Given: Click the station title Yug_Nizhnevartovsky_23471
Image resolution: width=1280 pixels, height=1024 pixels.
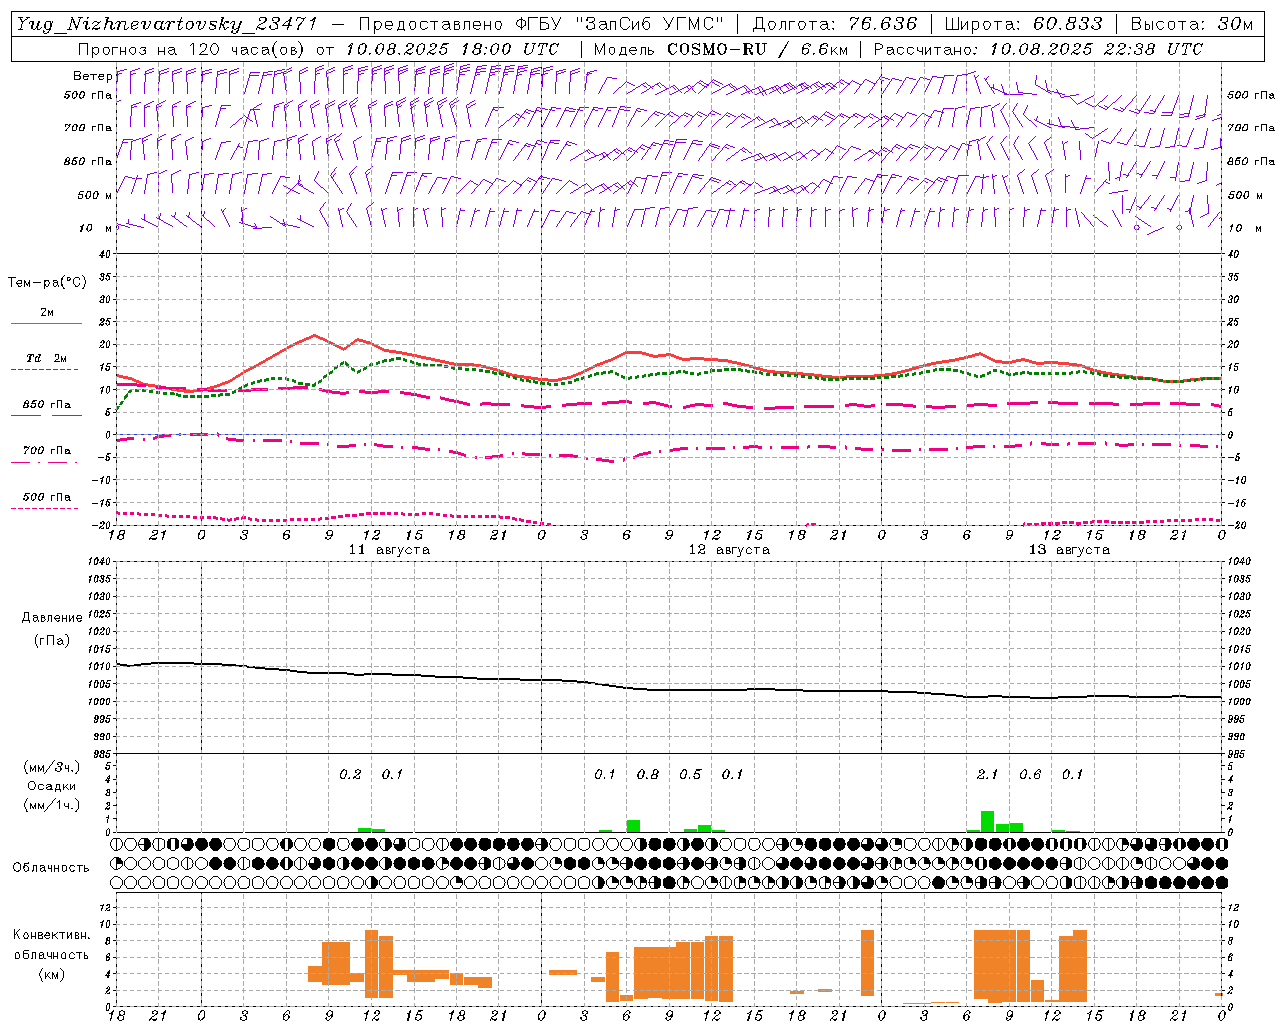Looking at the screenshot, I should [x=167, y=25].
